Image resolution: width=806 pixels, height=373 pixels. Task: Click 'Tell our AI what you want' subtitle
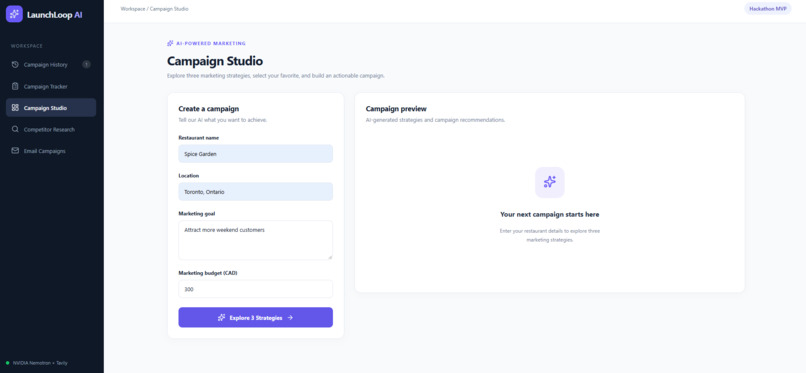click(223, 120)
